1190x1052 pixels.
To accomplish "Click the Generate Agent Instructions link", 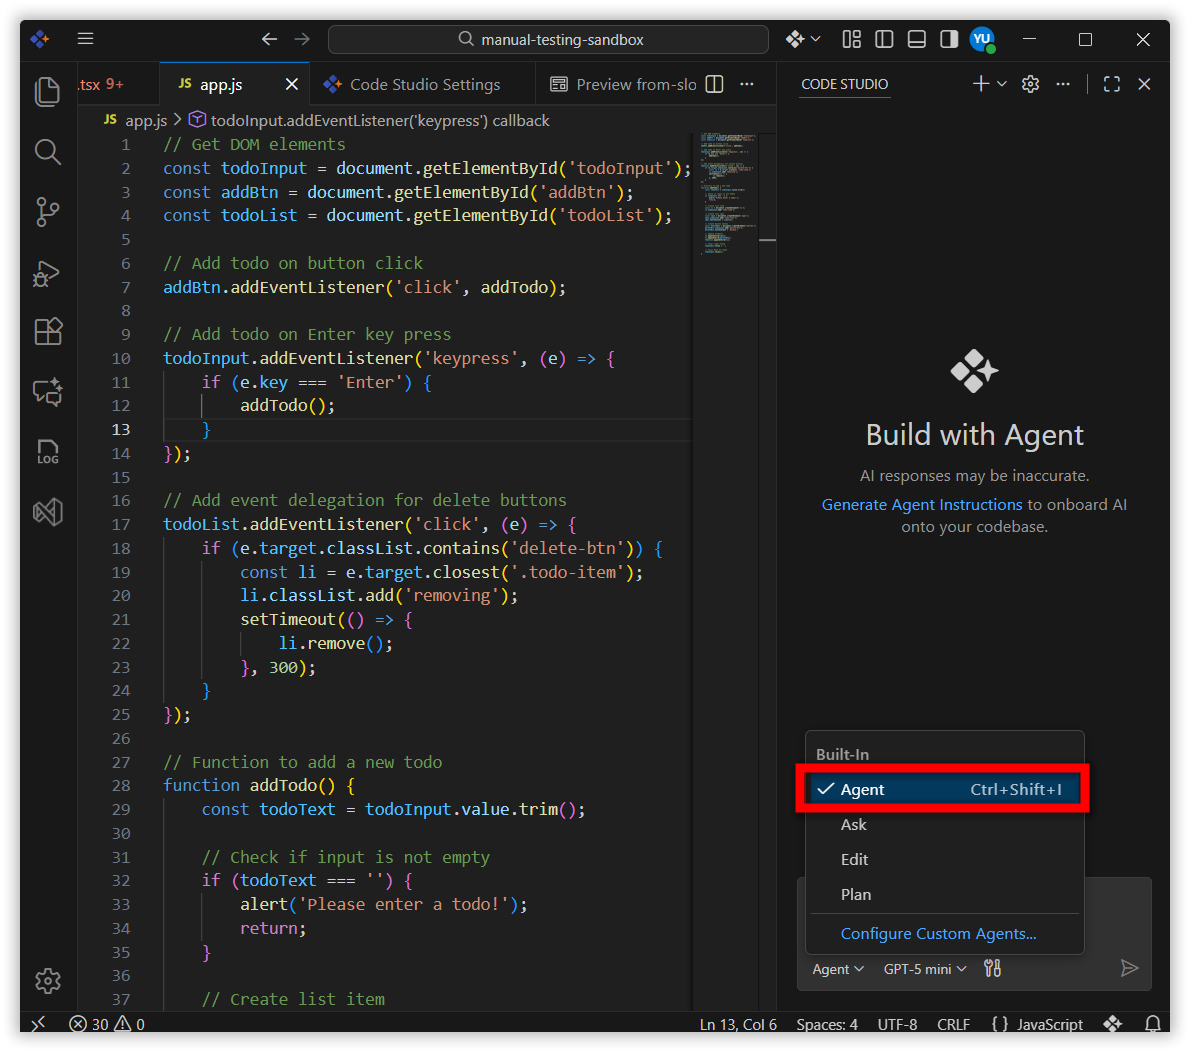I will coord(921,505).
